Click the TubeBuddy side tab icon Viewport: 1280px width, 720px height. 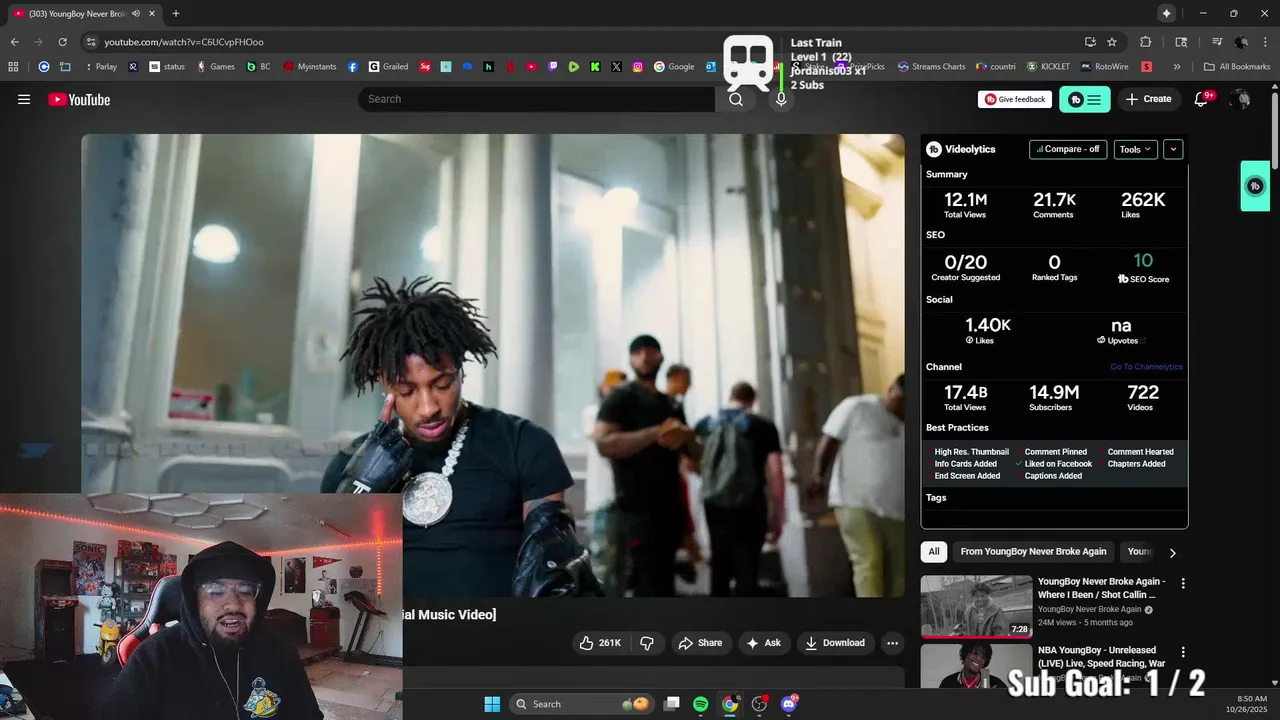1255,186
